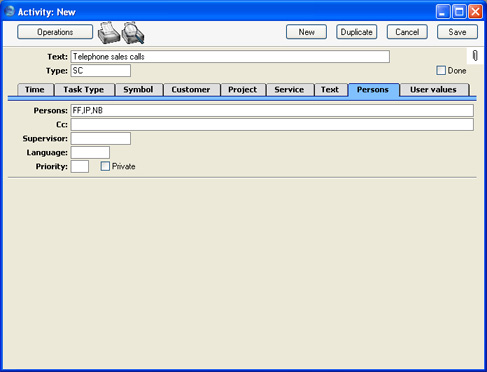The width and height of the screenshot is (487, 372).
Task: Switch to the Time tab
Action: point(35,90)
